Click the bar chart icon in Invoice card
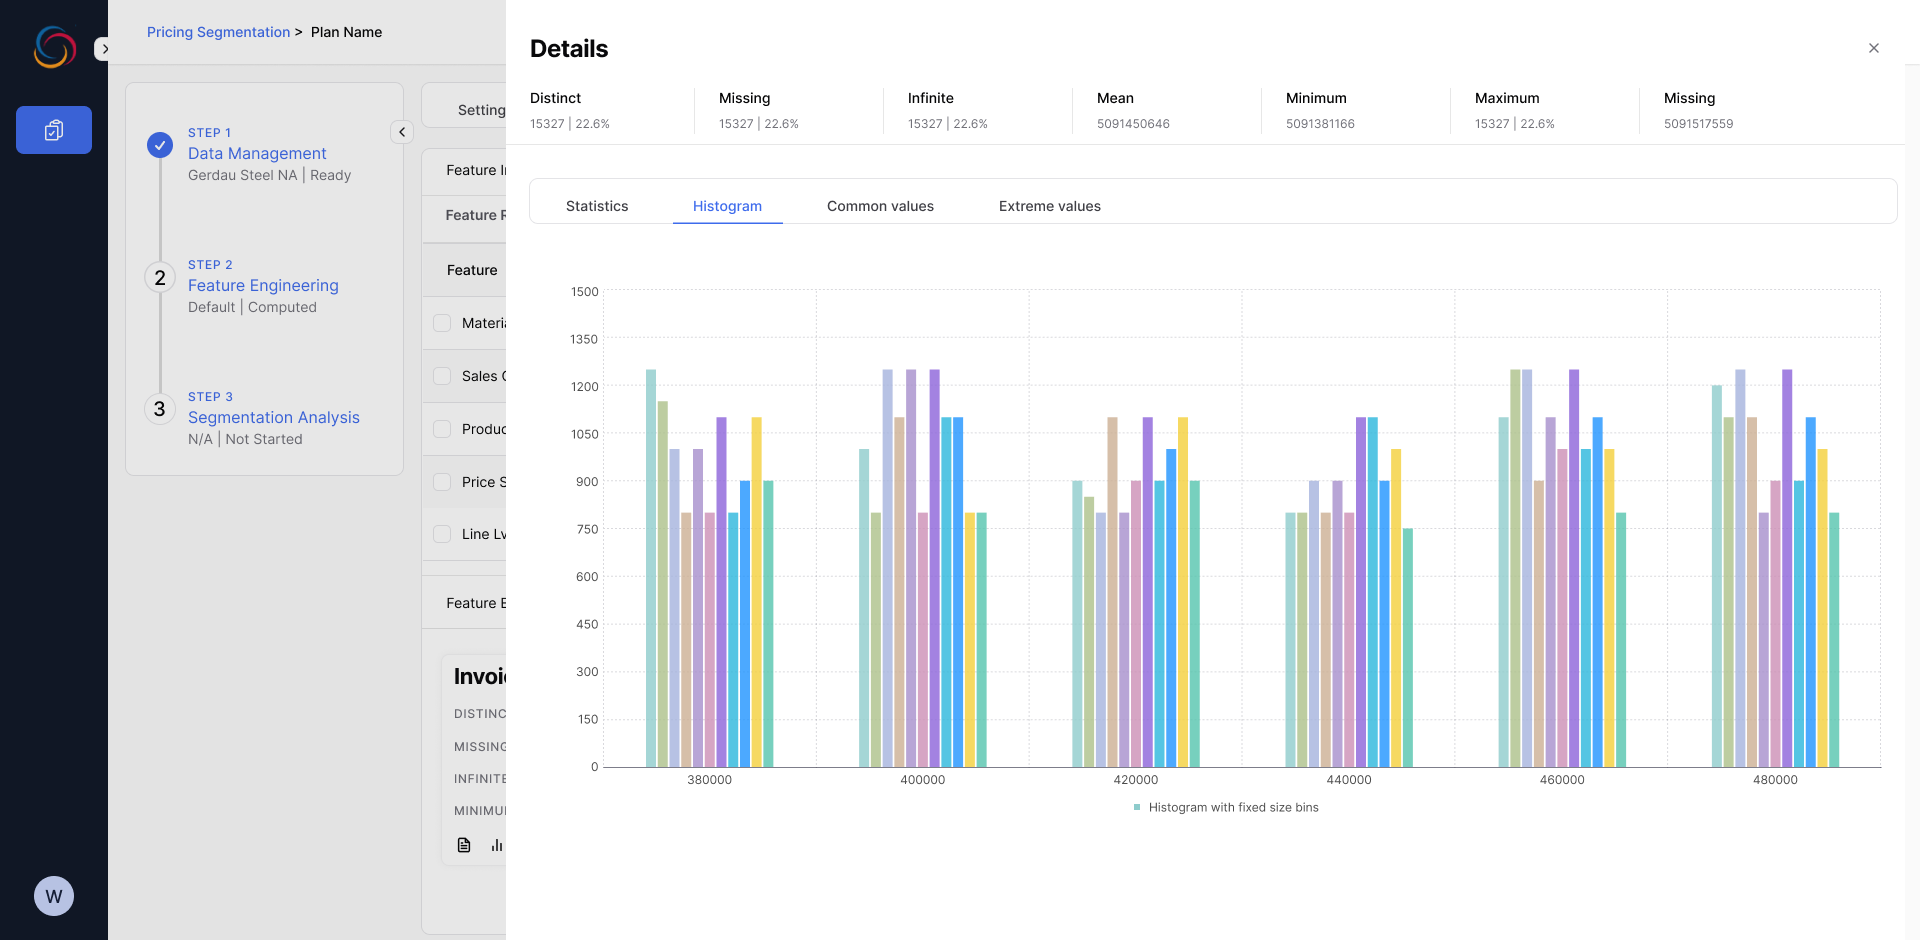 point(496,845)
